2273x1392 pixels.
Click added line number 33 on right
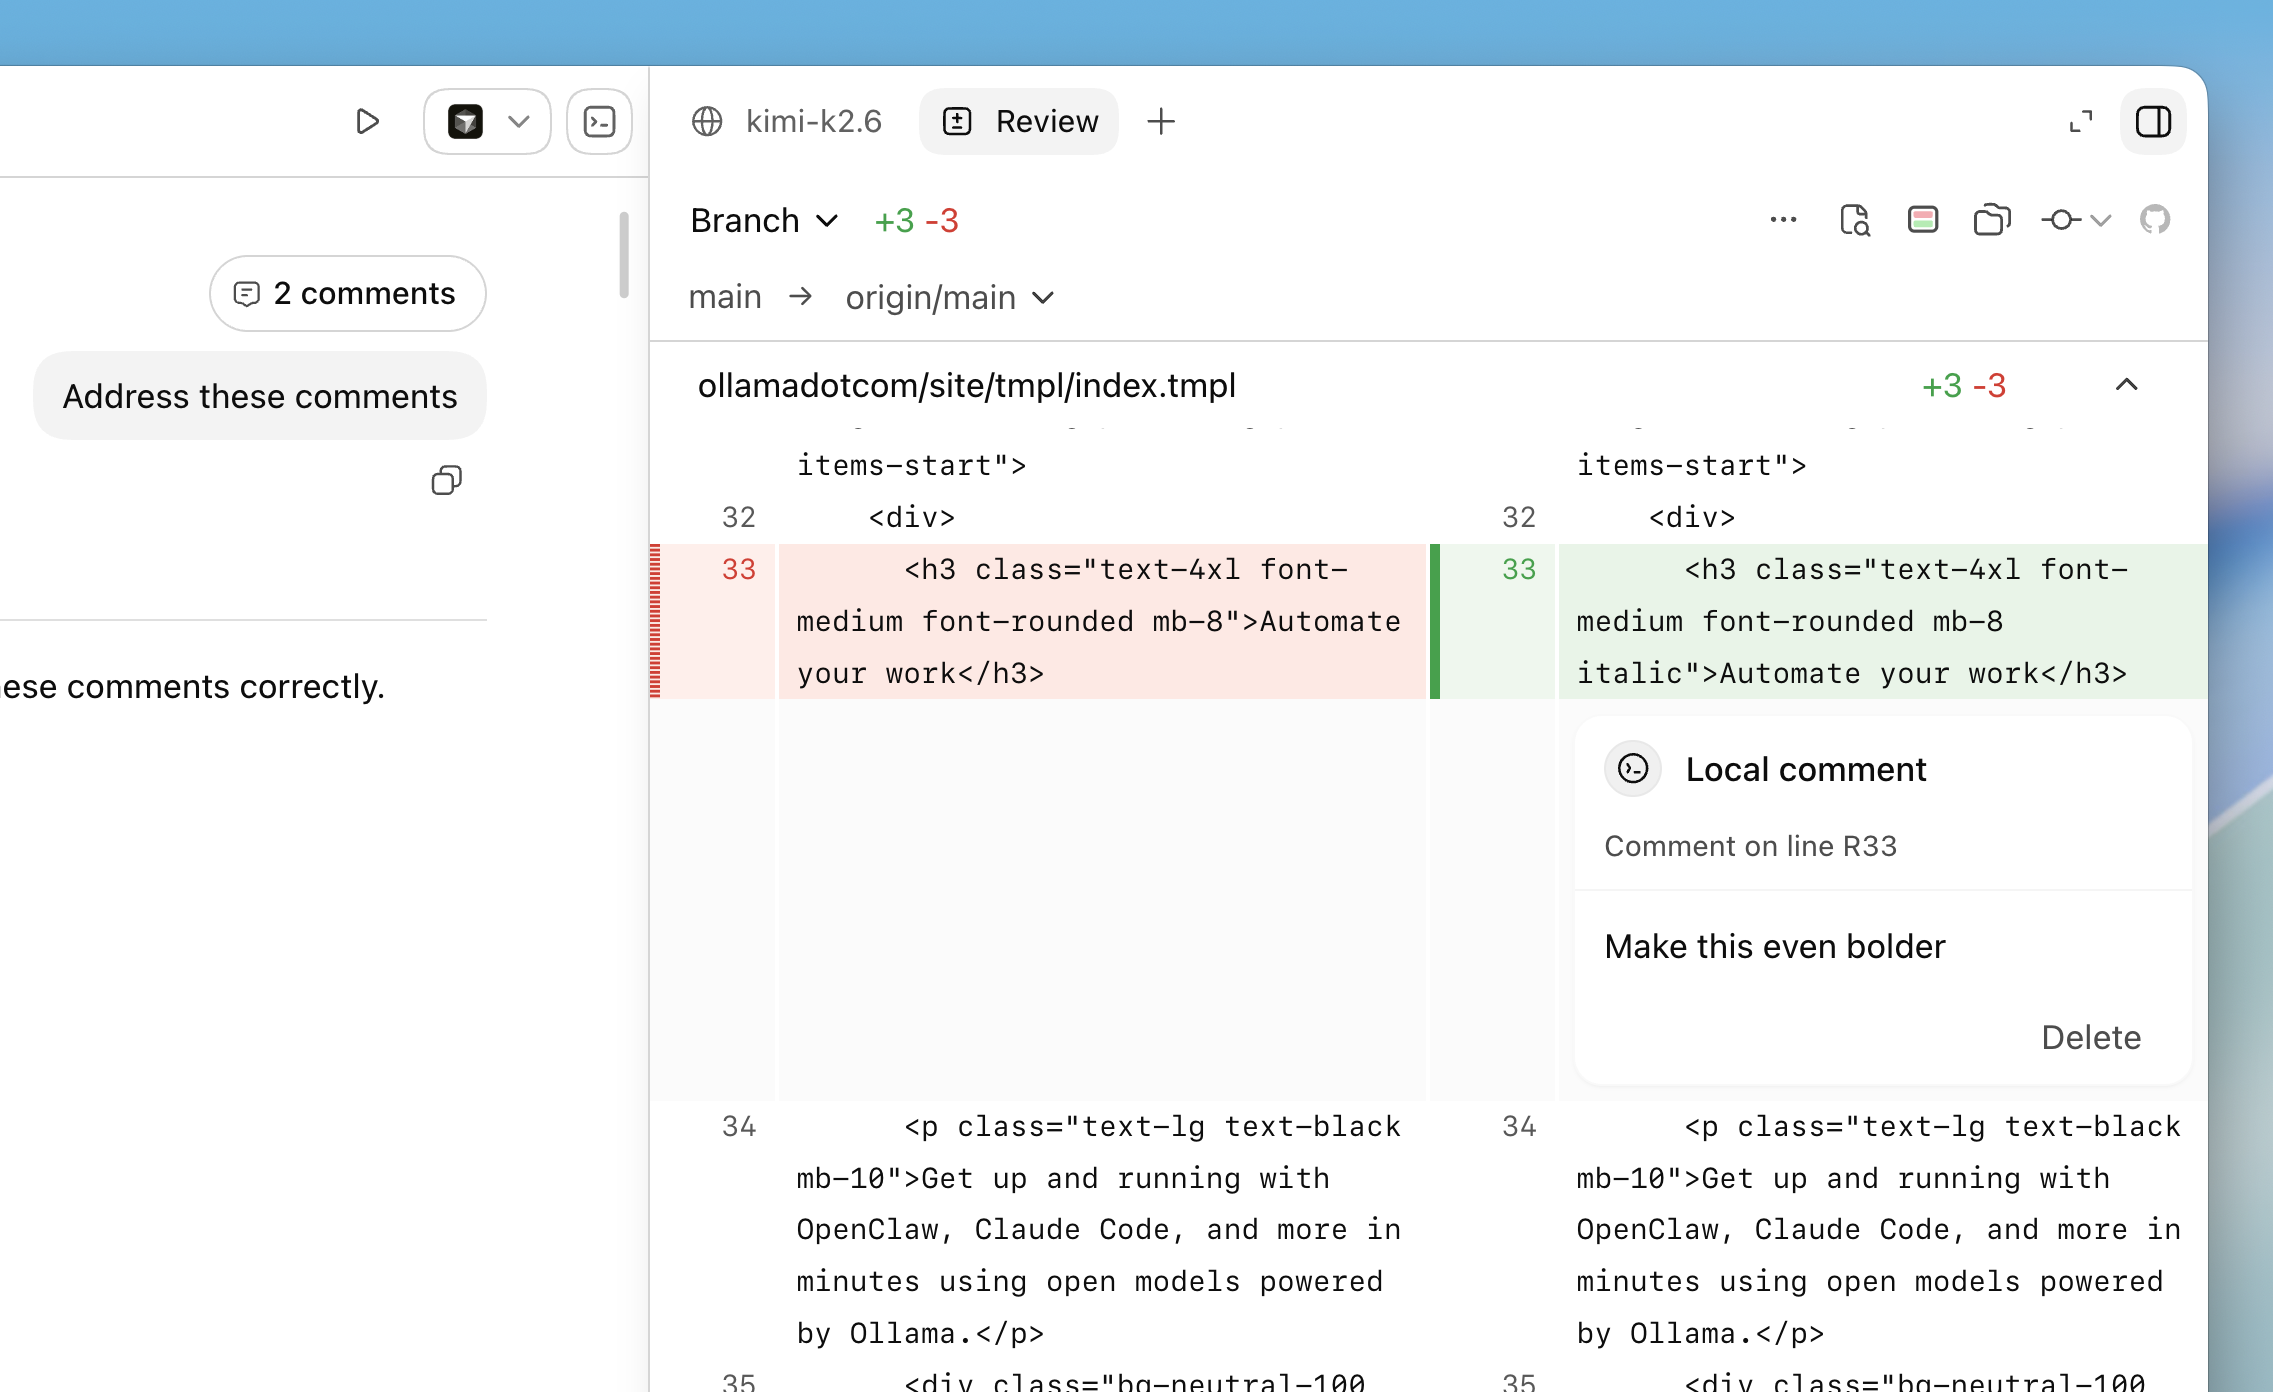(1519, 570)
